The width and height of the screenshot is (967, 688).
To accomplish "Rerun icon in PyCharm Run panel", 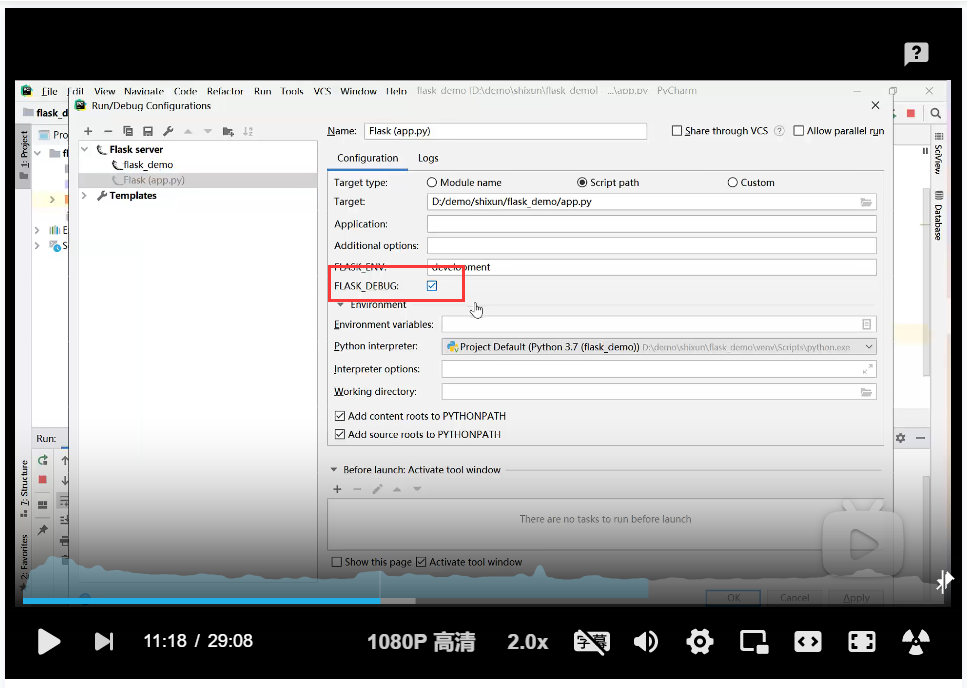I will [x=43, y=460].
